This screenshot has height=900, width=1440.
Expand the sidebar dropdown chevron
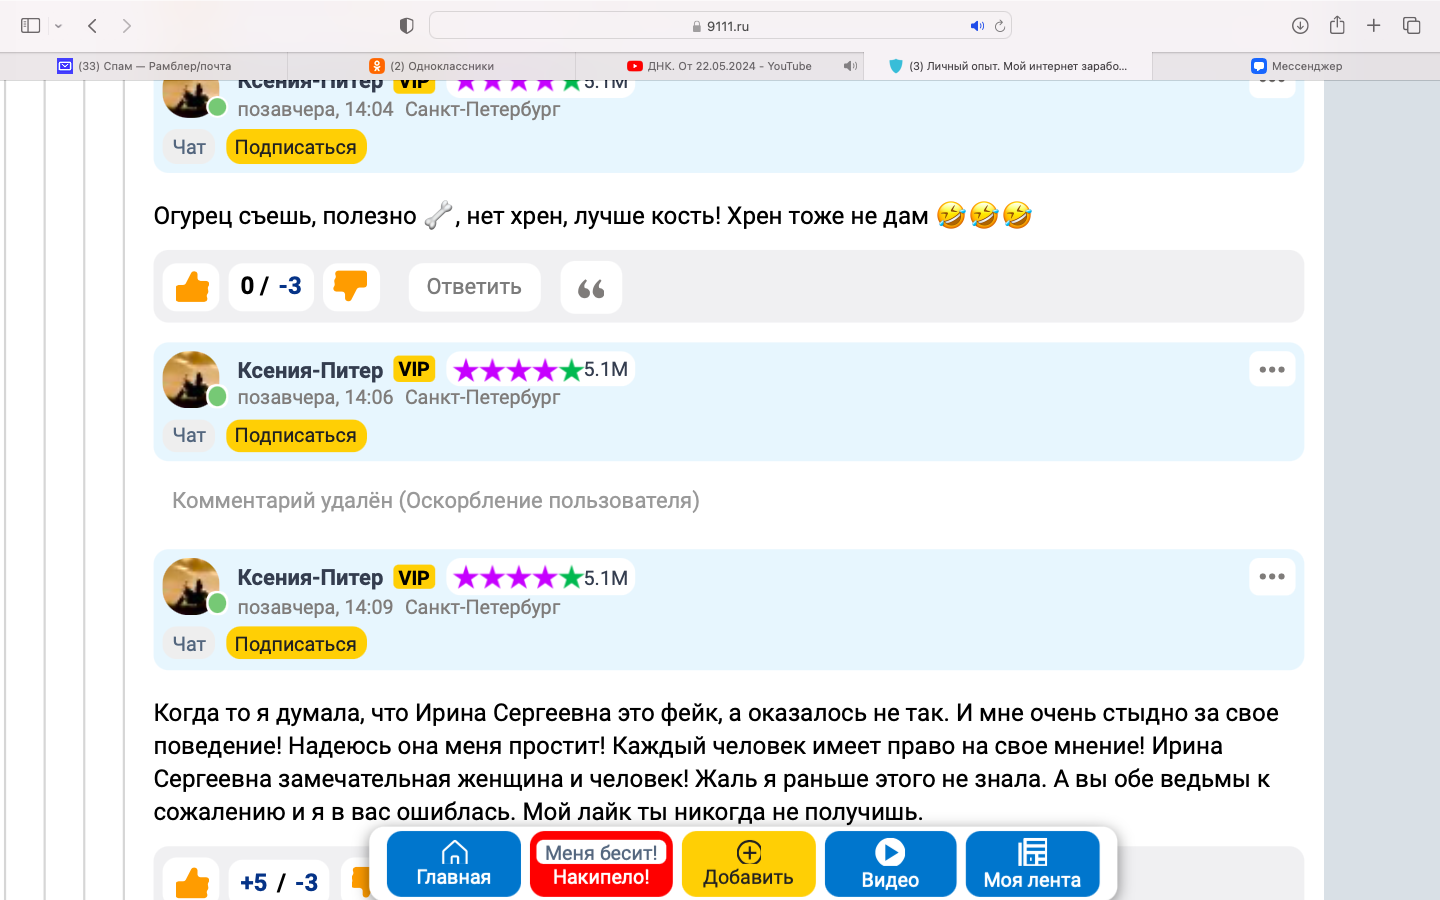[58, 26]
